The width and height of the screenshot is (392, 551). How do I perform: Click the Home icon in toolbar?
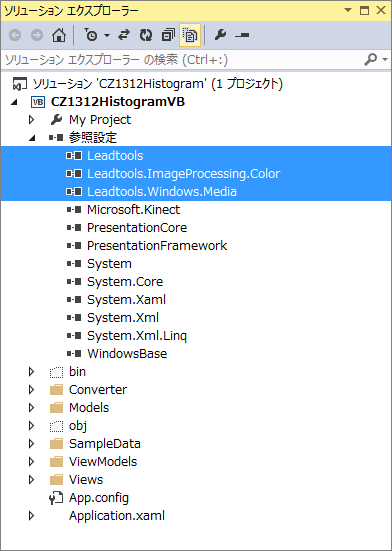(59, 35)
